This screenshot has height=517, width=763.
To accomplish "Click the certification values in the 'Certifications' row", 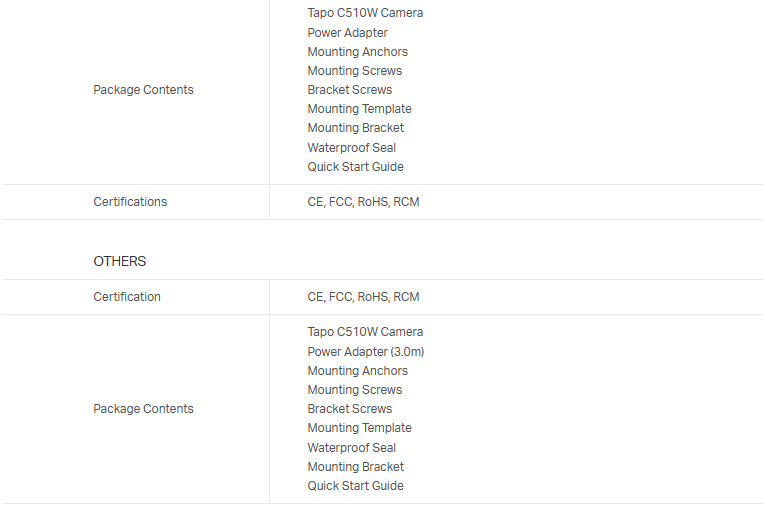I will pos(363,202).
